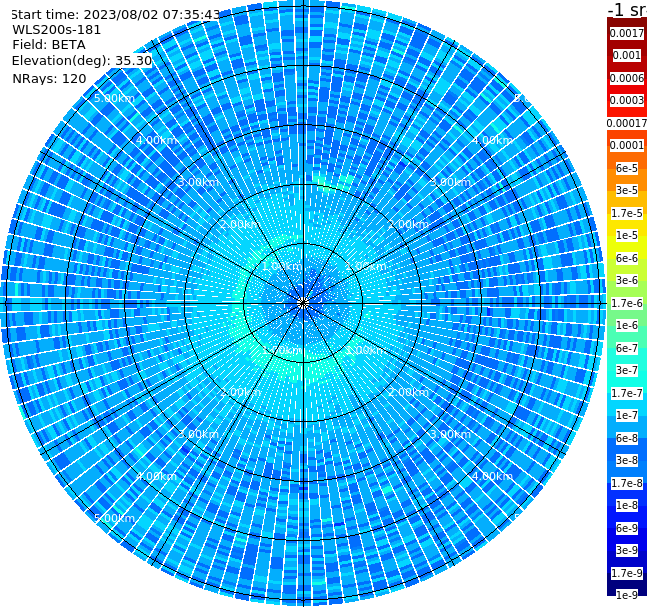Screen dimensions: 647x607
Task: Click the 0.001 colorbar tick label
Action: pos(627,55)
